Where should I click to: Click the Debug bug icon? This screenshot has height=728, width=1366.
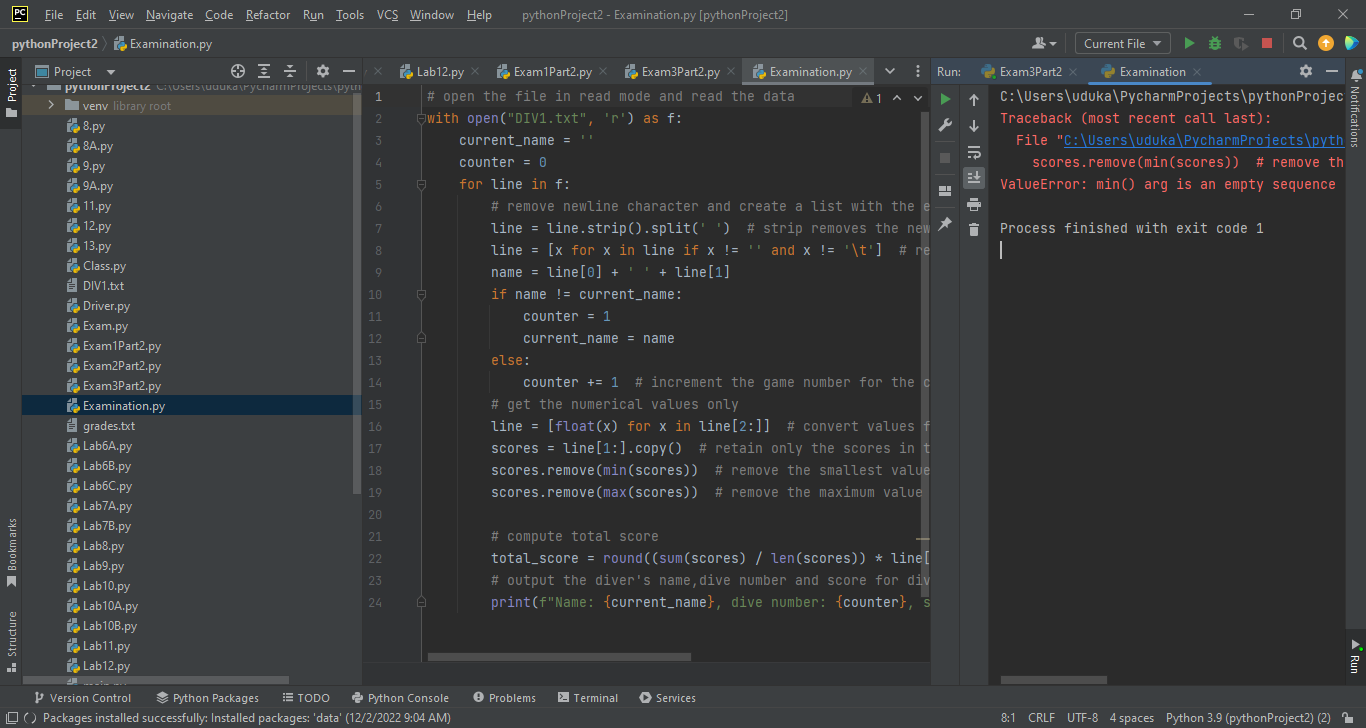point(1215,43)
